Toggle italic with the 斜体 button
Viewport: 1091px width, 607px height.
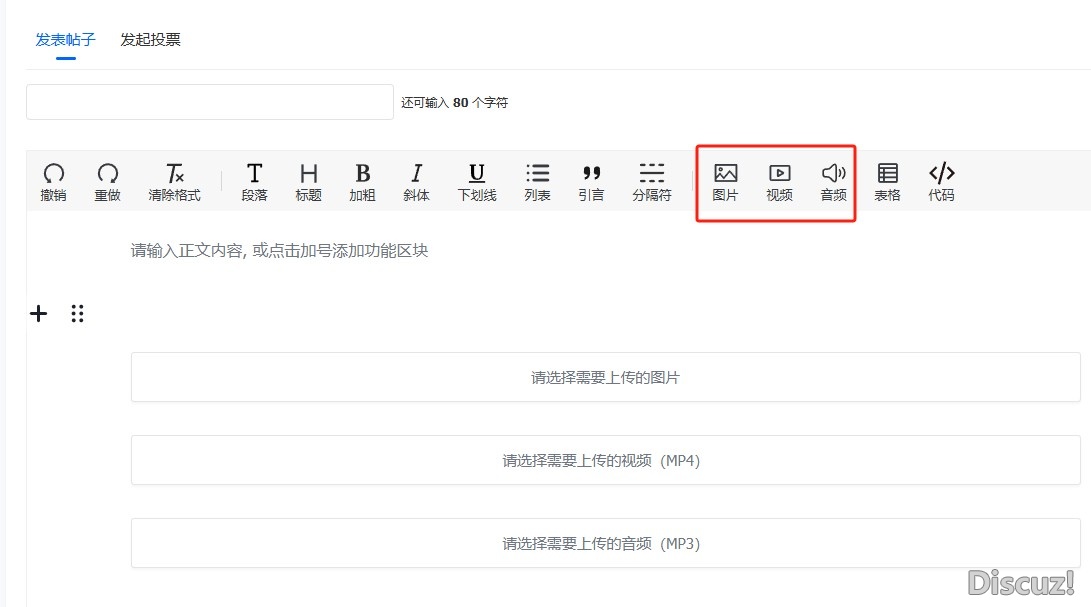pyautogui.click(x=416, y=181)
